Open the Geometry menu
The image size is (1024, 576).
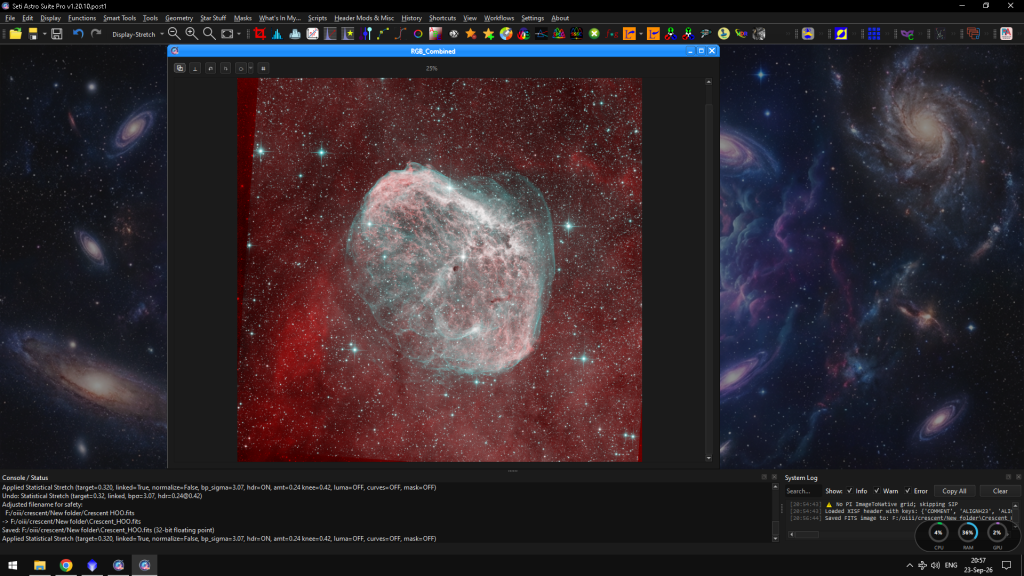click(179, 18)
